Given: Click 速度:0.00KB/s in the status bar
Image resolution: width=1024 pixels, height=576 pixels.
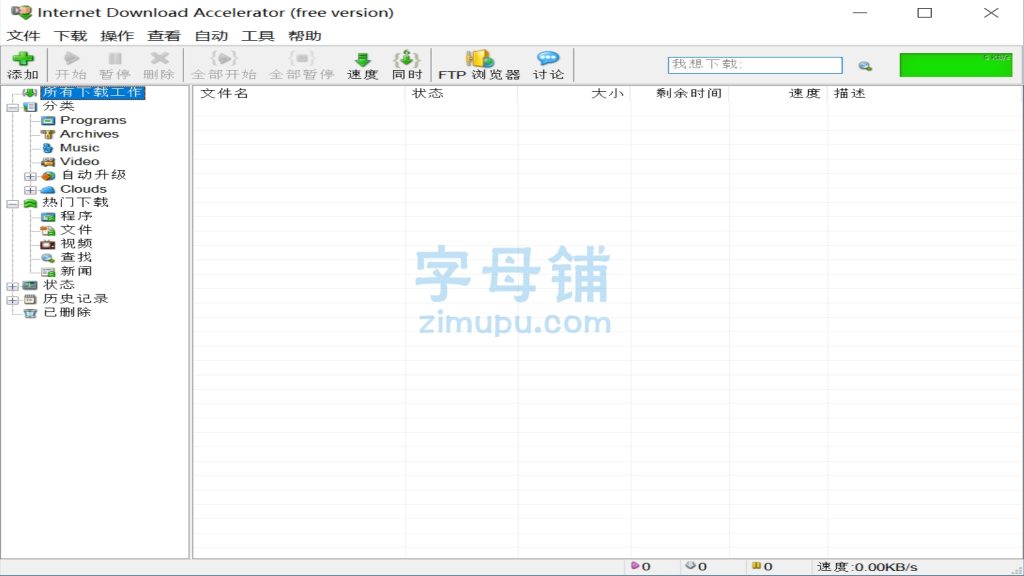Looking at the screenshot, I should [867, 567].
